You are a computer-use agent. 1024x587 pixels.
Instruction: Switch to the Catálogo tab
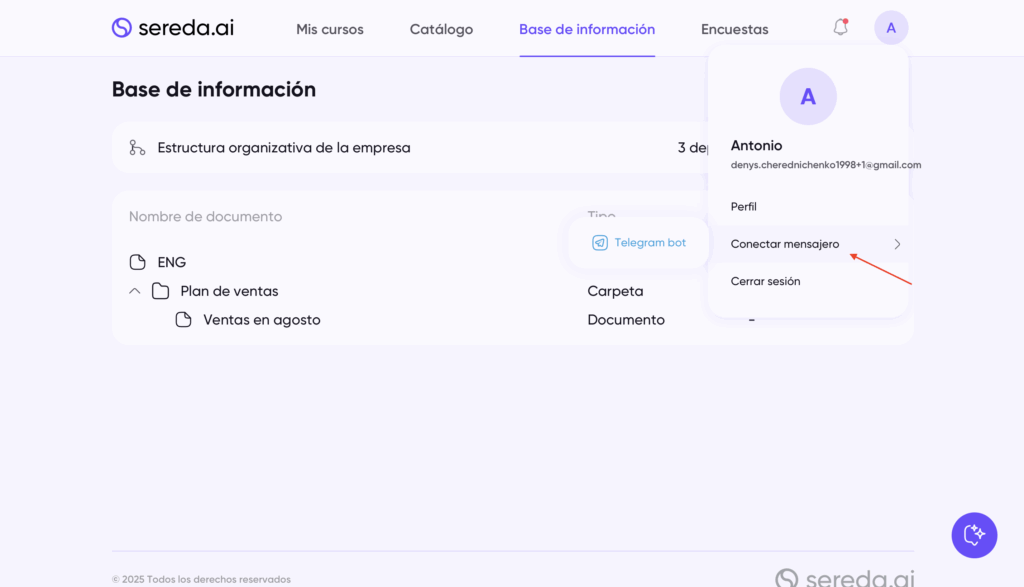pyautogui.click(x=441, y=29)
